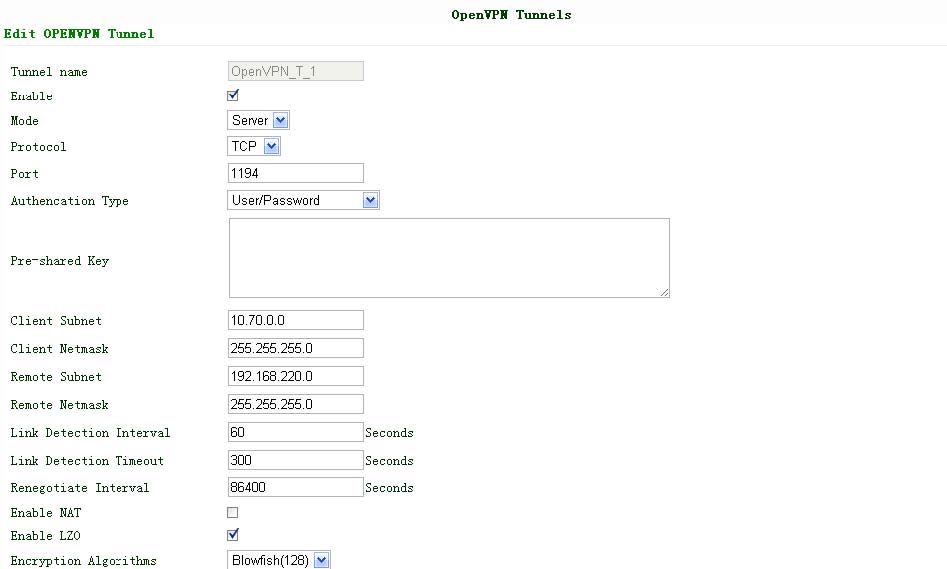Screen dimensions: 947x569
Task: Click the disabled Tunnel name field
Action: click(x=296, y=72)
